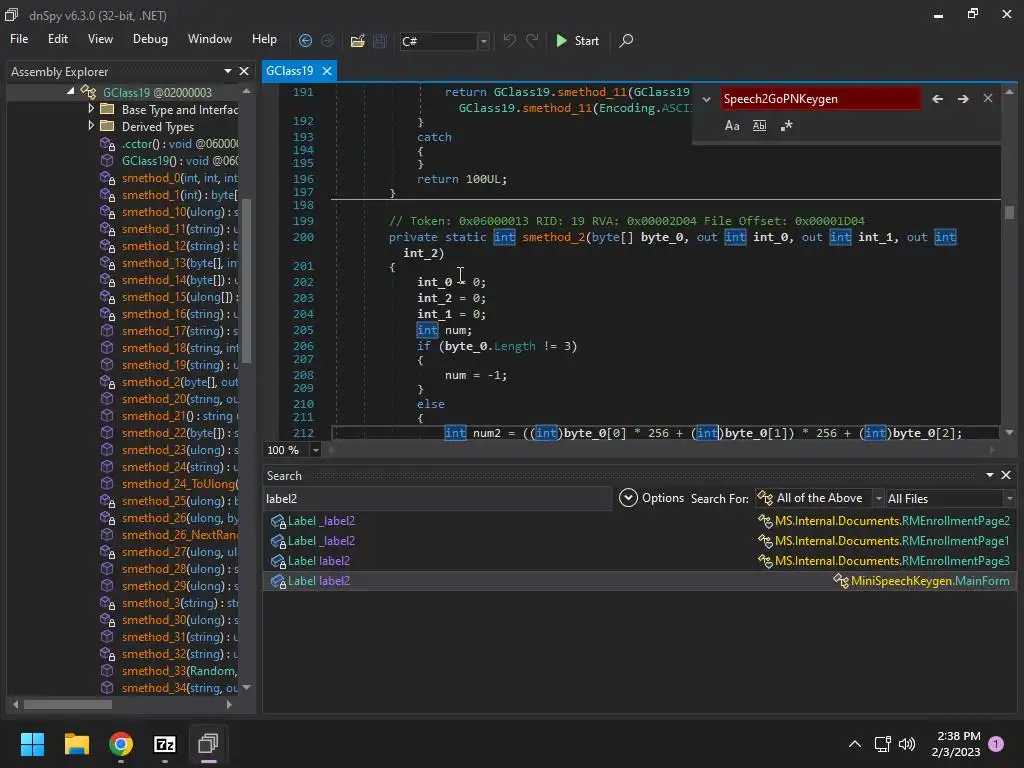Toggle Match Case in the find box
Screen dimensions: 1024x768
(x=732, y=125)
